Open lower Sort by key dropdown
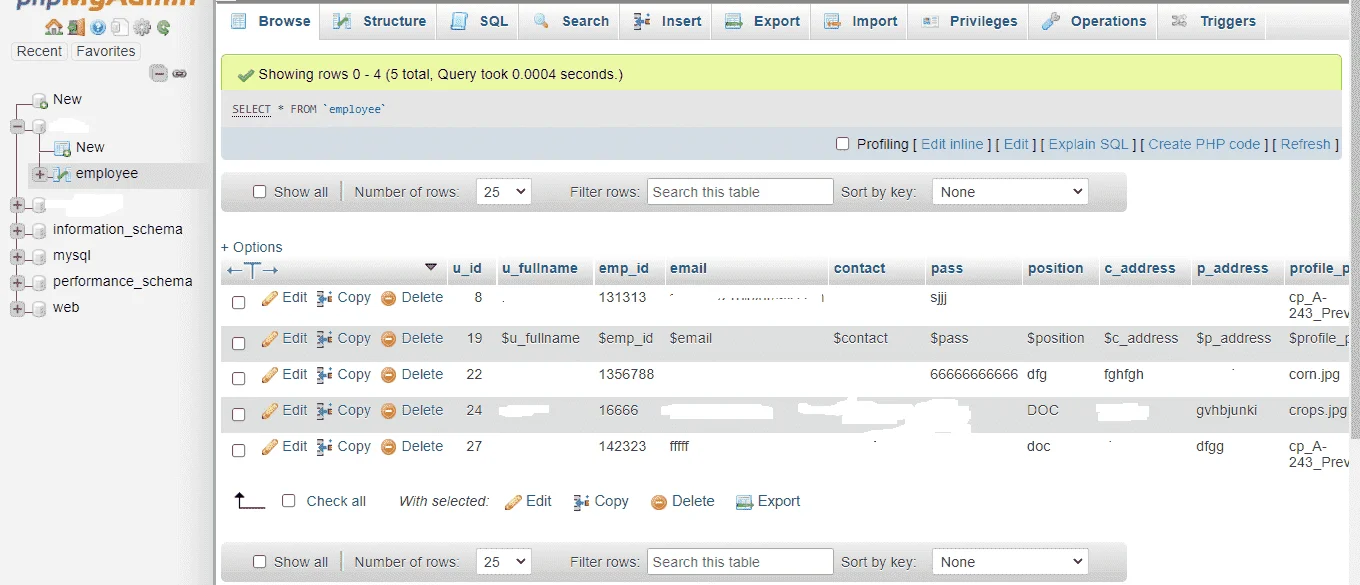1360x585 pixels. [x=1010, y=562]
